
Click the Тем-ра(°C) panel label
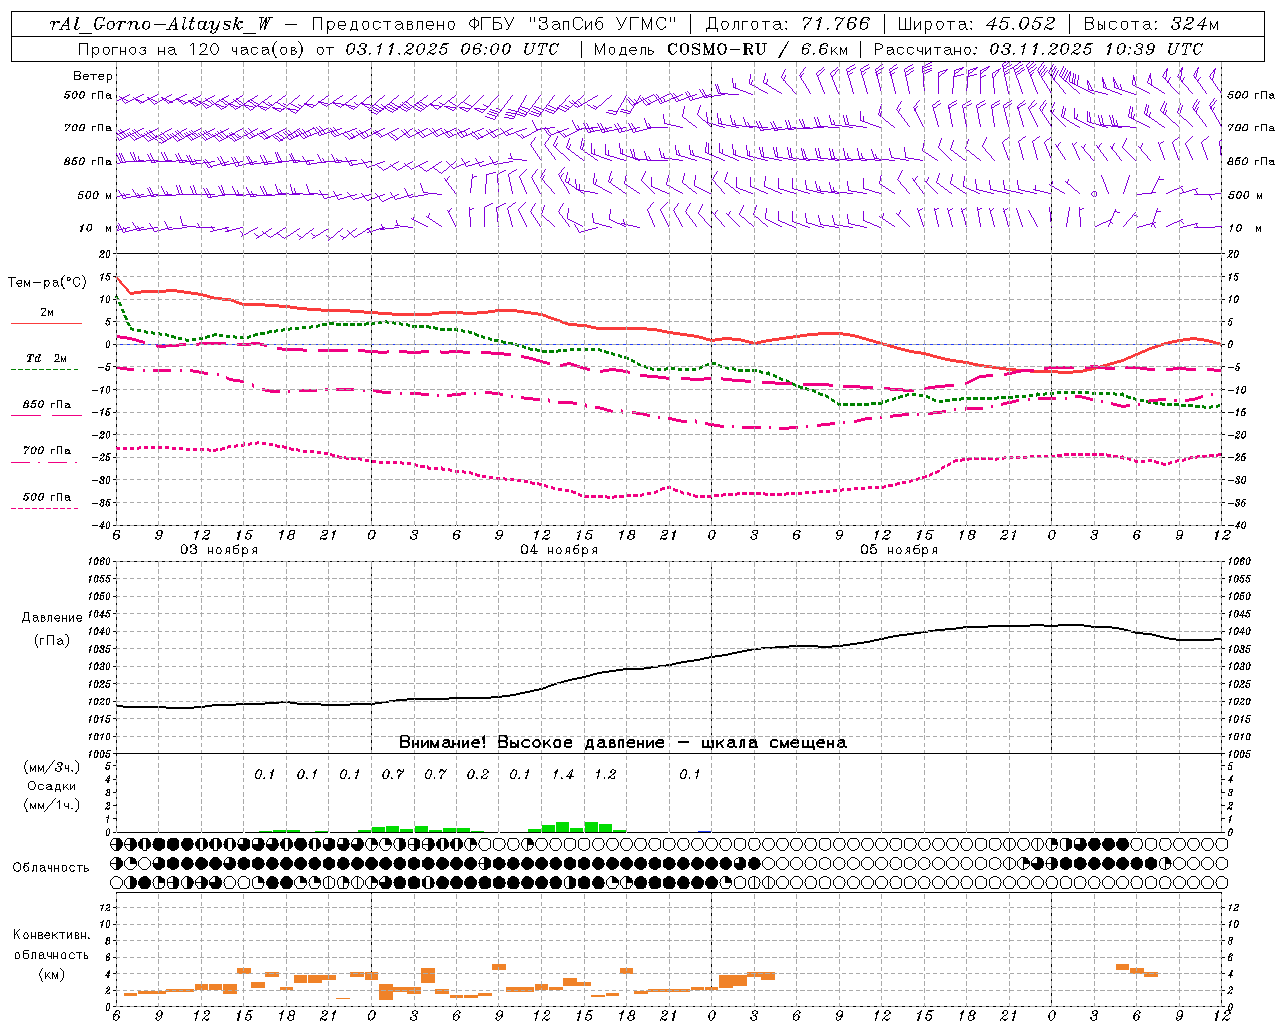[x=46, y=283]
